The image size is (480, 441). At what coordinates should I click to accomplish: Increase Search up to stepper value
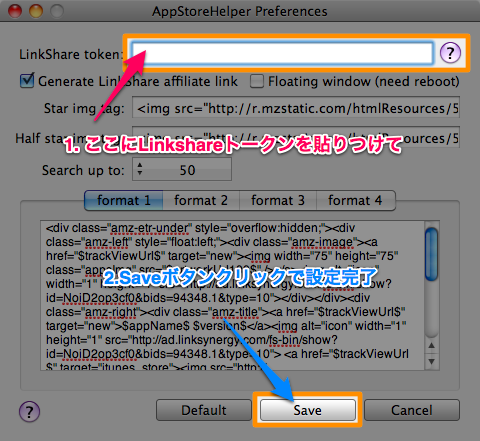pyautogui.click(x=140, y=165)
